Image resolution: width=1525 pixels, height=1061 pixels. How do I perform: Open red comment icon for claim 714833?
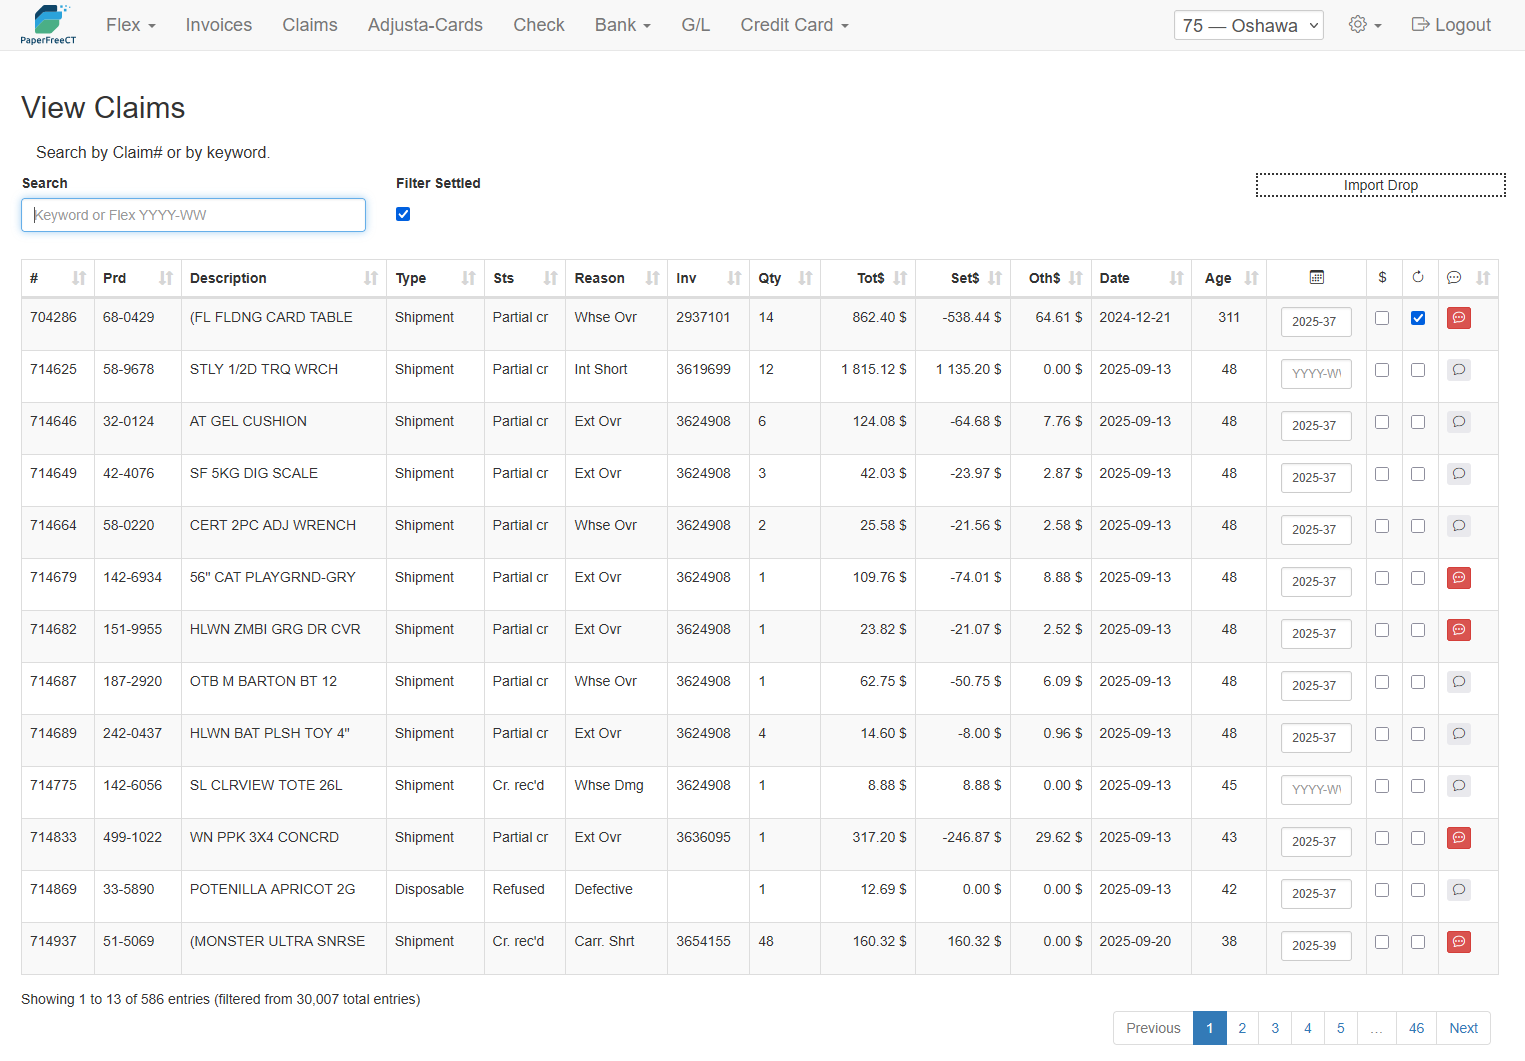click(1459, 838)
